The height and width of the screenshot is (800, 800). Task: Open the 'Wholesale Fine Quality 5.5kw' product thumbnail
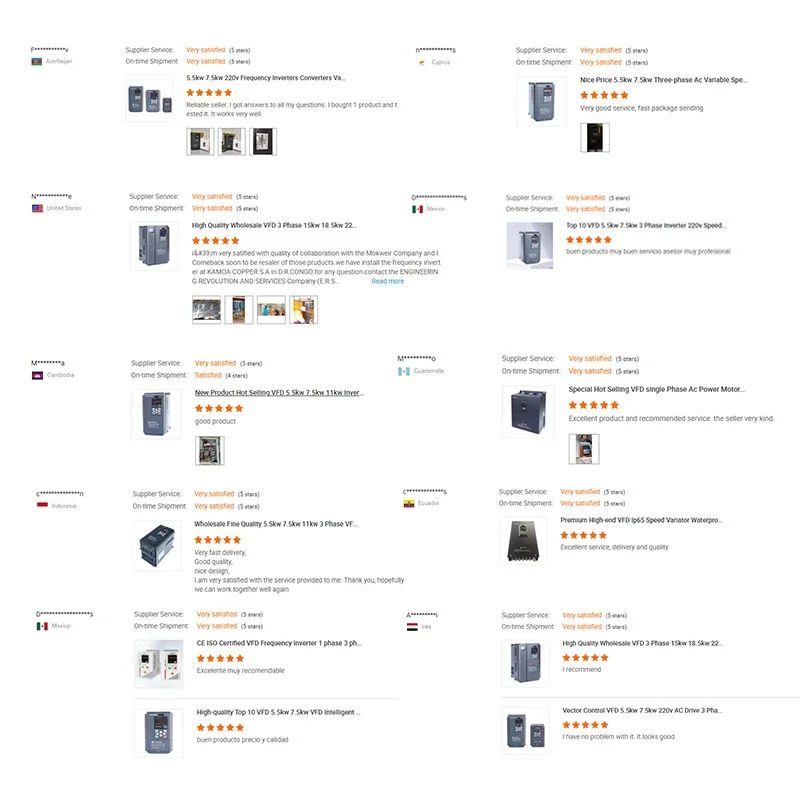[157, 545]
